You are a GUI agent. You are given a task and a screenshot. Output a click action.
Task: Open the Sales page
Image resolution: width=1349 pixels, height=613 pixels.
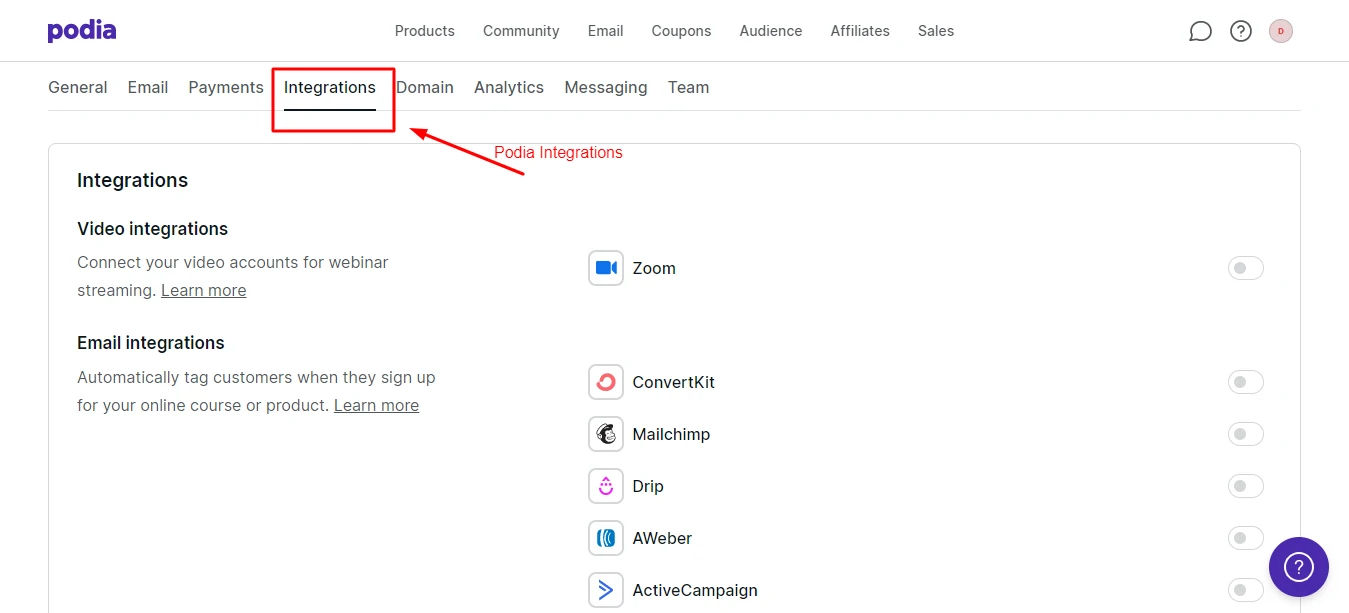coord(936,31)
